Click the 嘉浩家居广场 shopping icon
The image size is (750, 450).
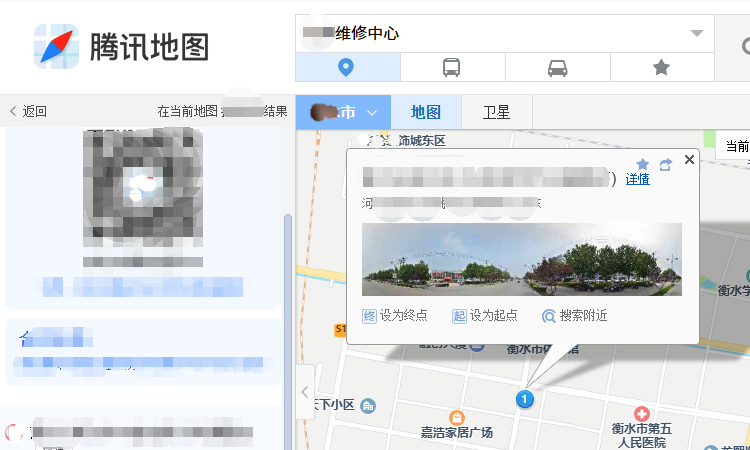457,417
